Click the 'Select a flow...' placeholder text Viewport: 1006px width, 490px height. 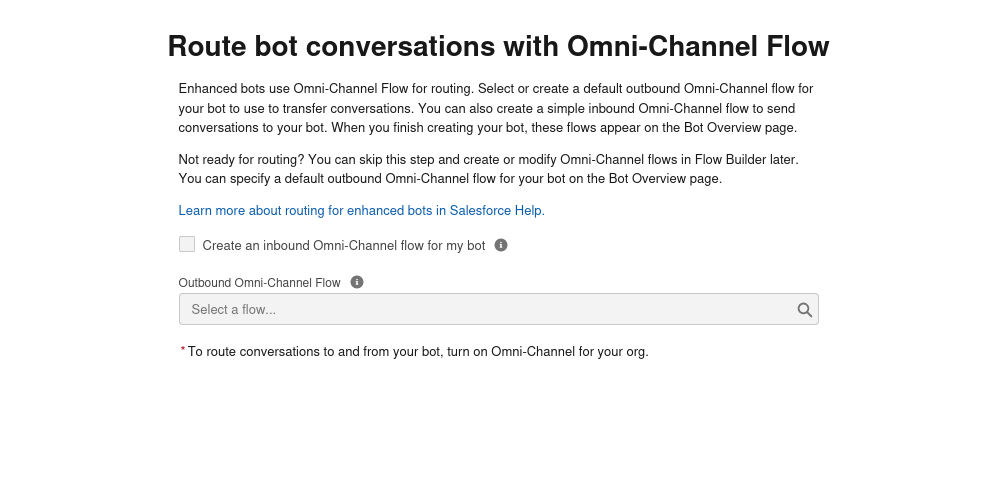tap(234, 310)
